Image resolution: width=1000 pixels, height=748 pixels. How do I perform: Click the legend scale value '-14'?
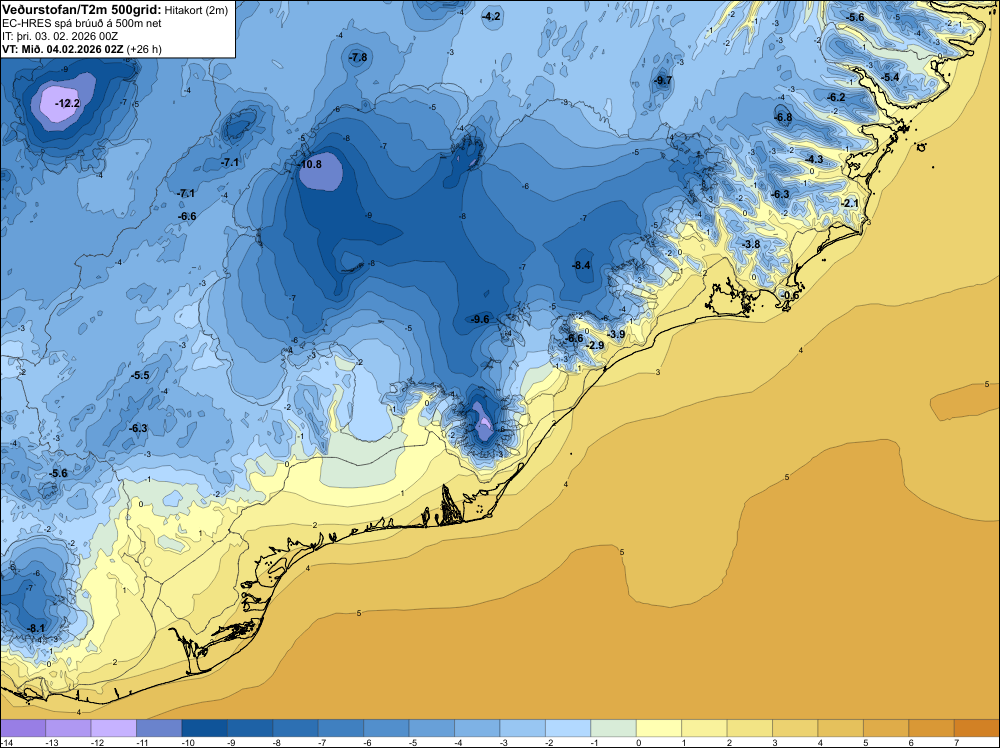point(6,742)
